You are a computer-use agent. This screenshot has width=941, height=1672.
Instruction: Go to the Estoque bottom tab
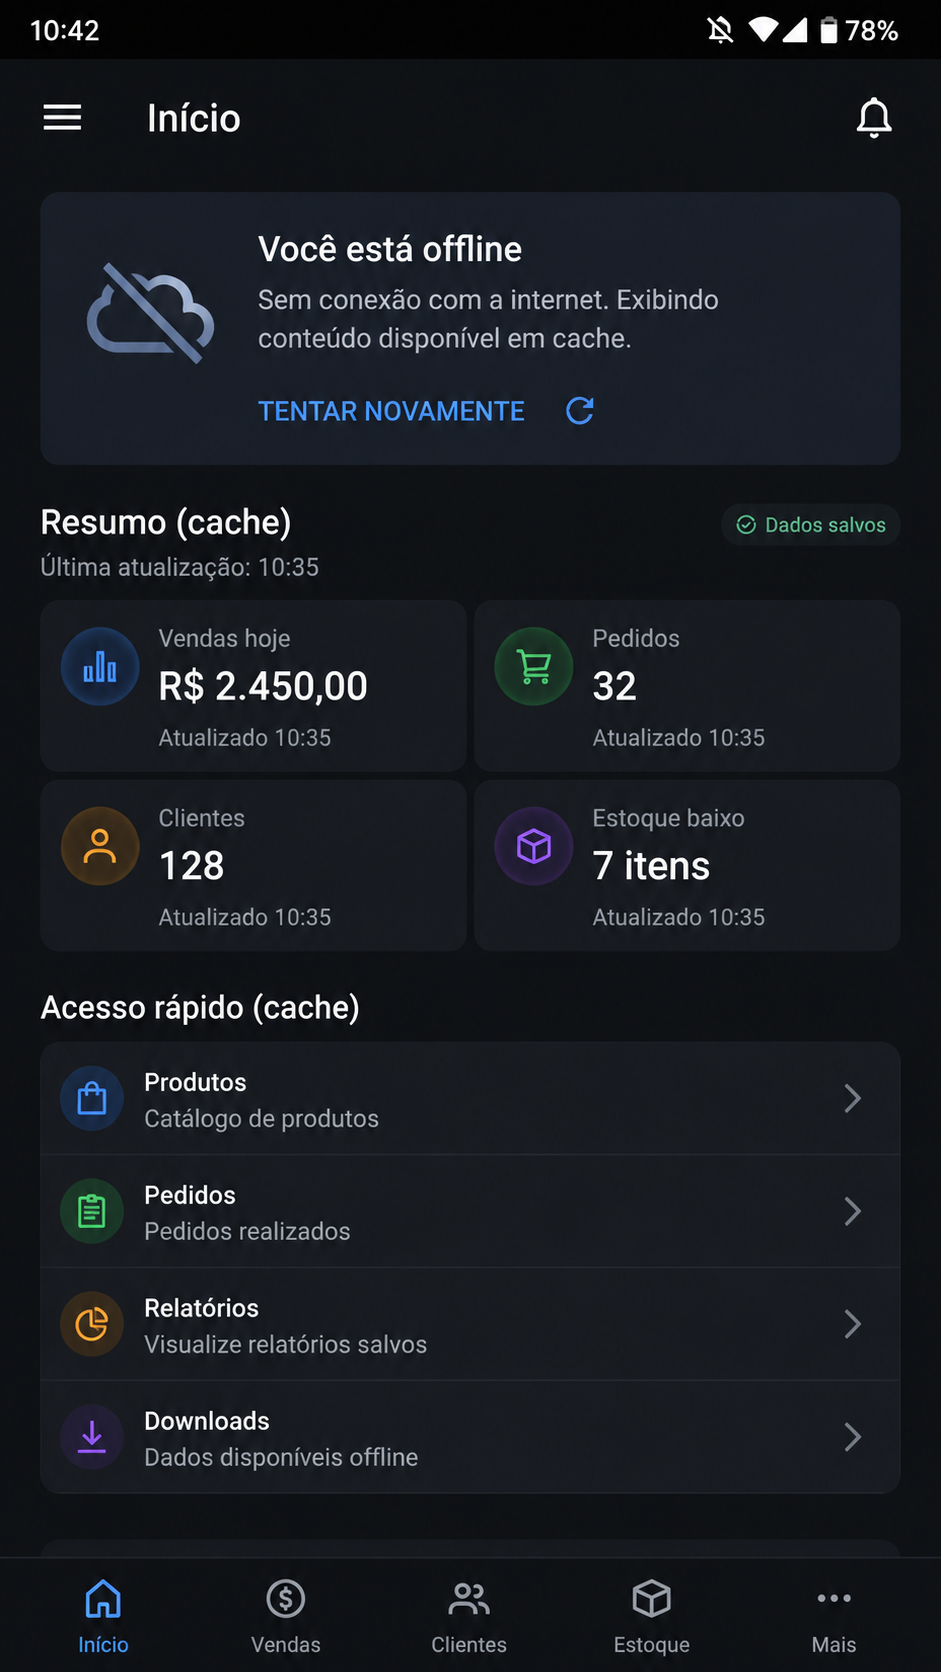pos(652,1616)
